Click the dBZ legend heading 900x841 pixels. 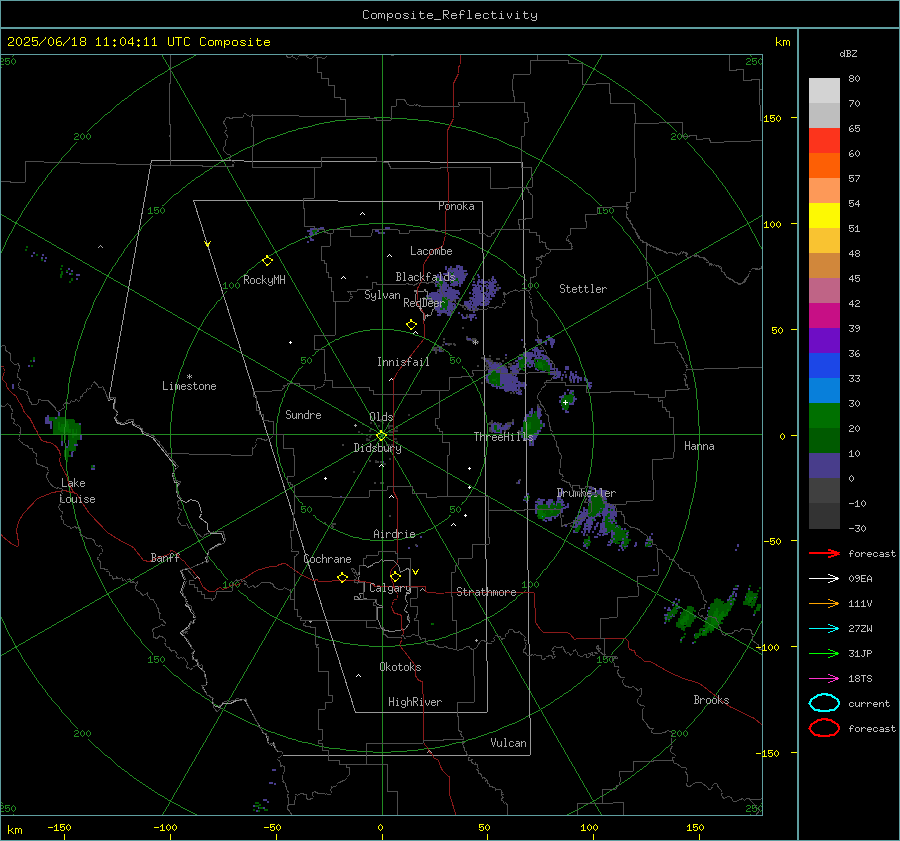(x=848, y=53)
